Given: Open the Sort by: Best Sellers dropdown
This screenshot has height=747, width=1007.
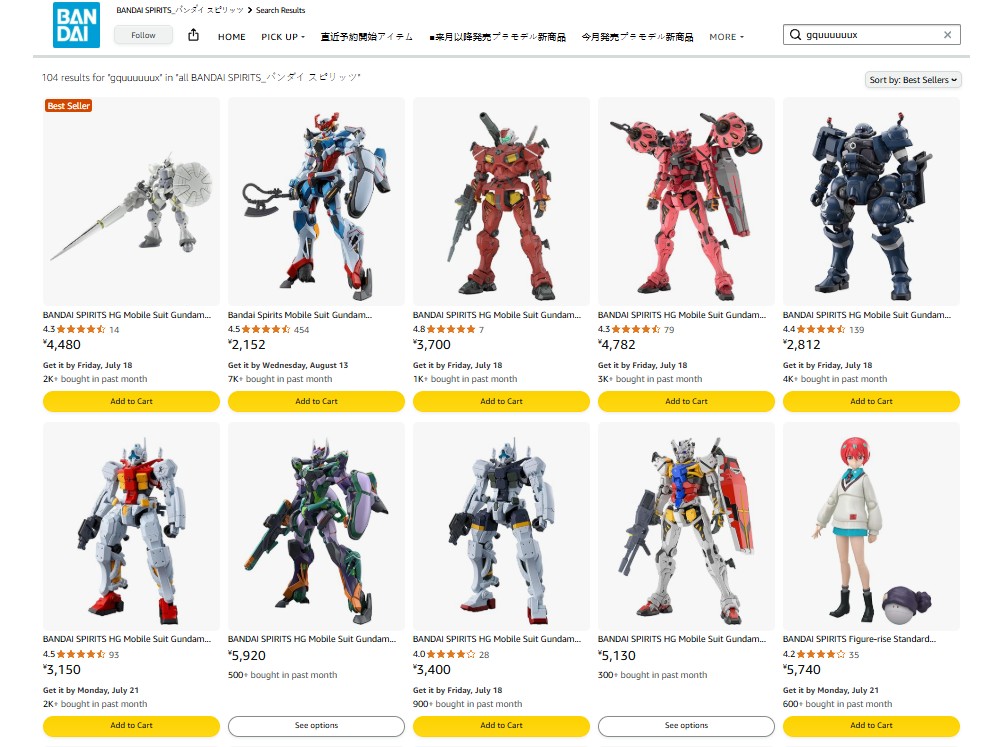Looking at the screenshot, I should point(913,80).
